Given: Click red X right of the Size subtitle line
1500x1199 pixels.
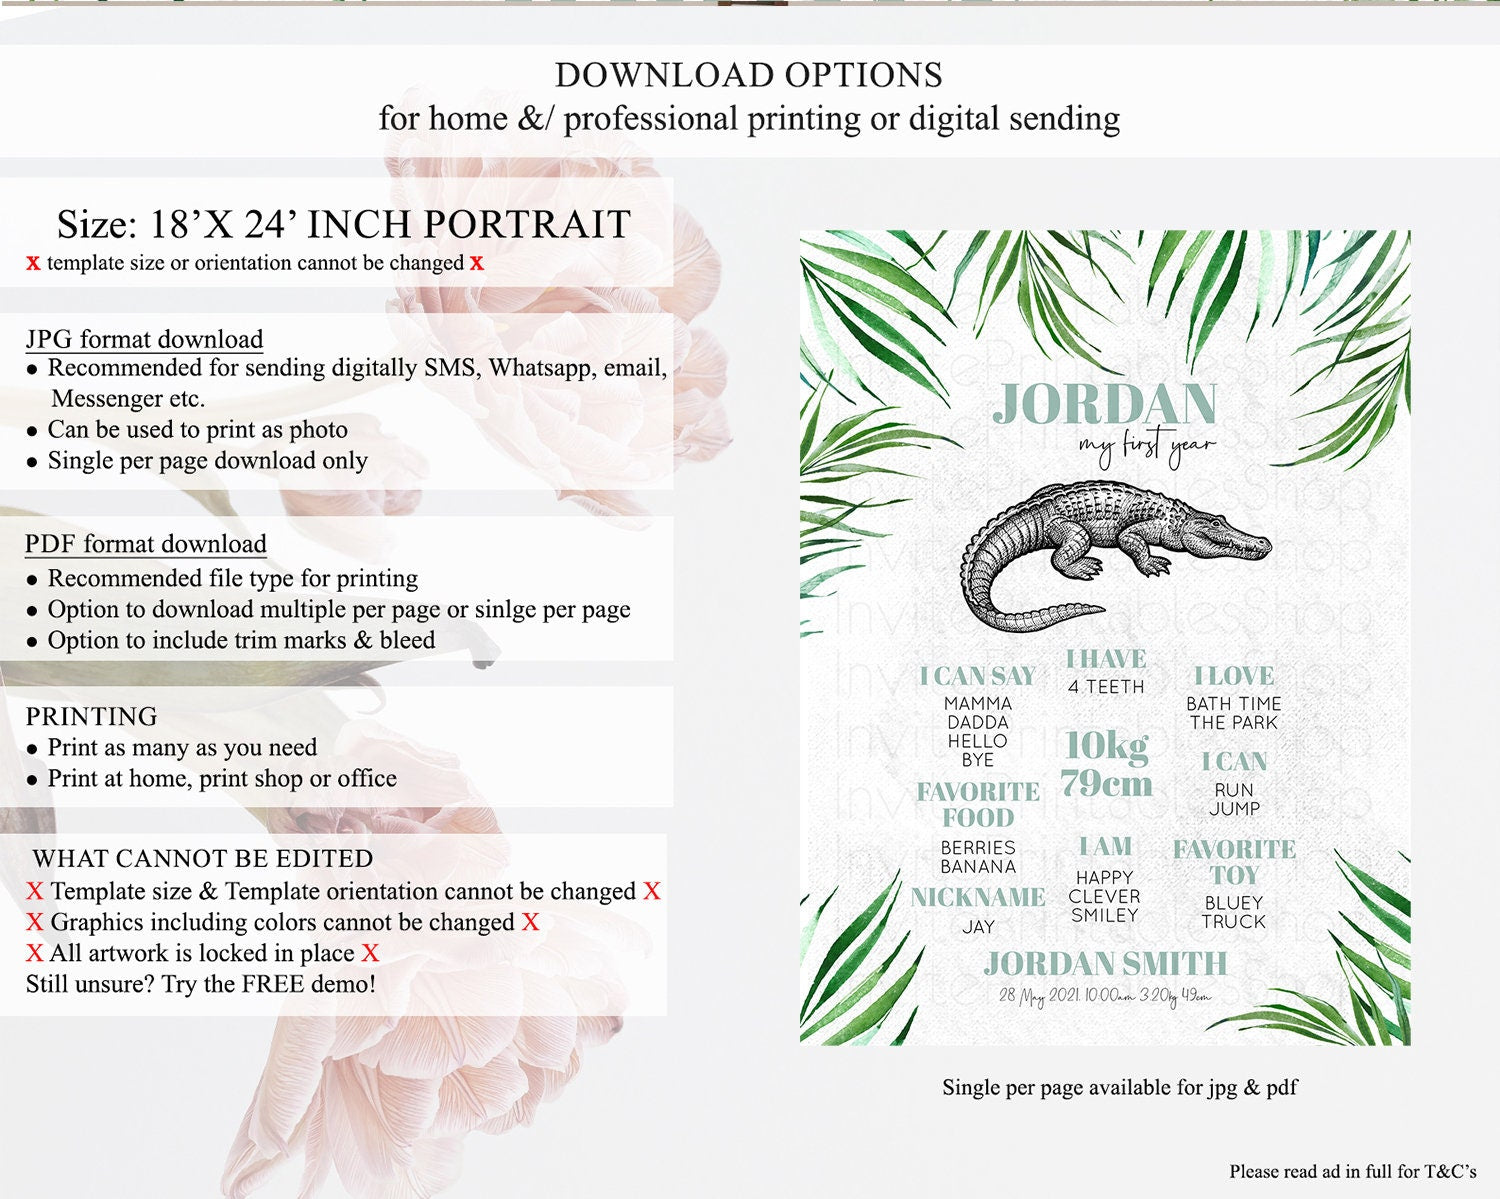Looking at the screenshot, I should point(477,263).
